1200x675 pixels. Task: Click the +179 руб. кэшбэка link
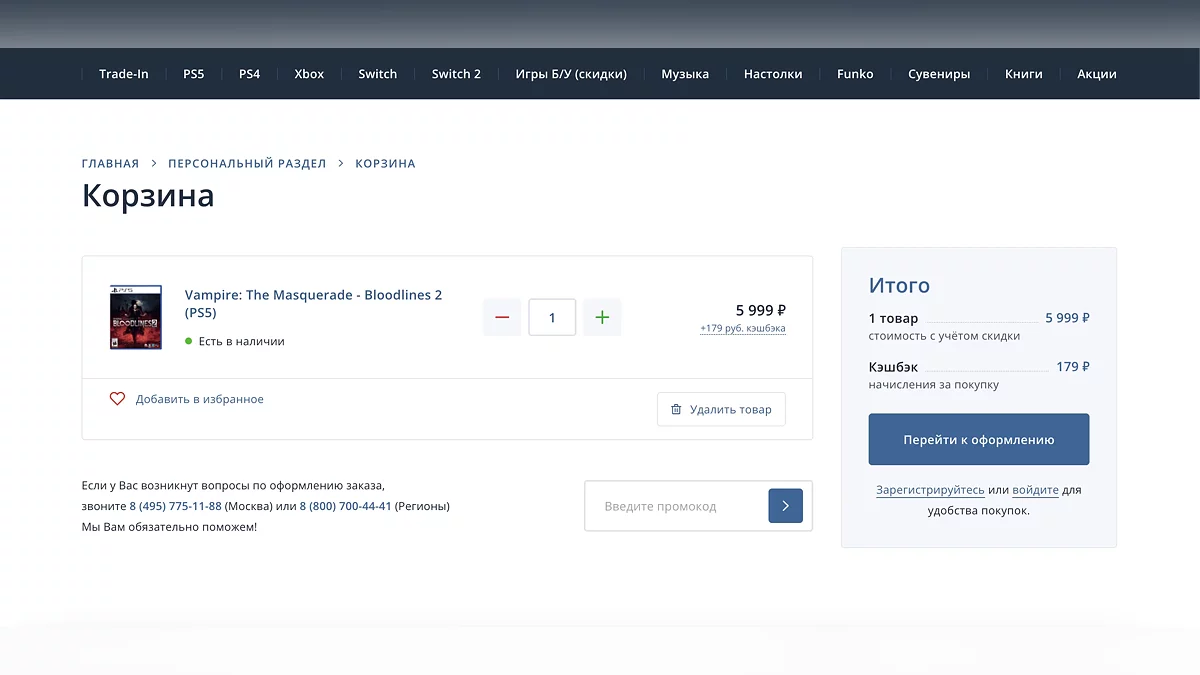click(x=743, y=328)
